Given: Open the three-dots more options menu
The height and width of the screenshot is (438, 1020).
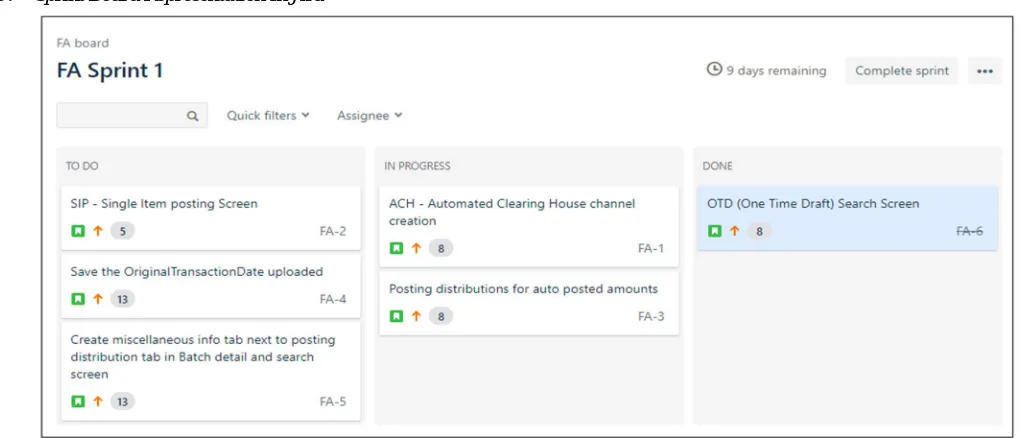Looking at the screenshot, I should 985,71.
